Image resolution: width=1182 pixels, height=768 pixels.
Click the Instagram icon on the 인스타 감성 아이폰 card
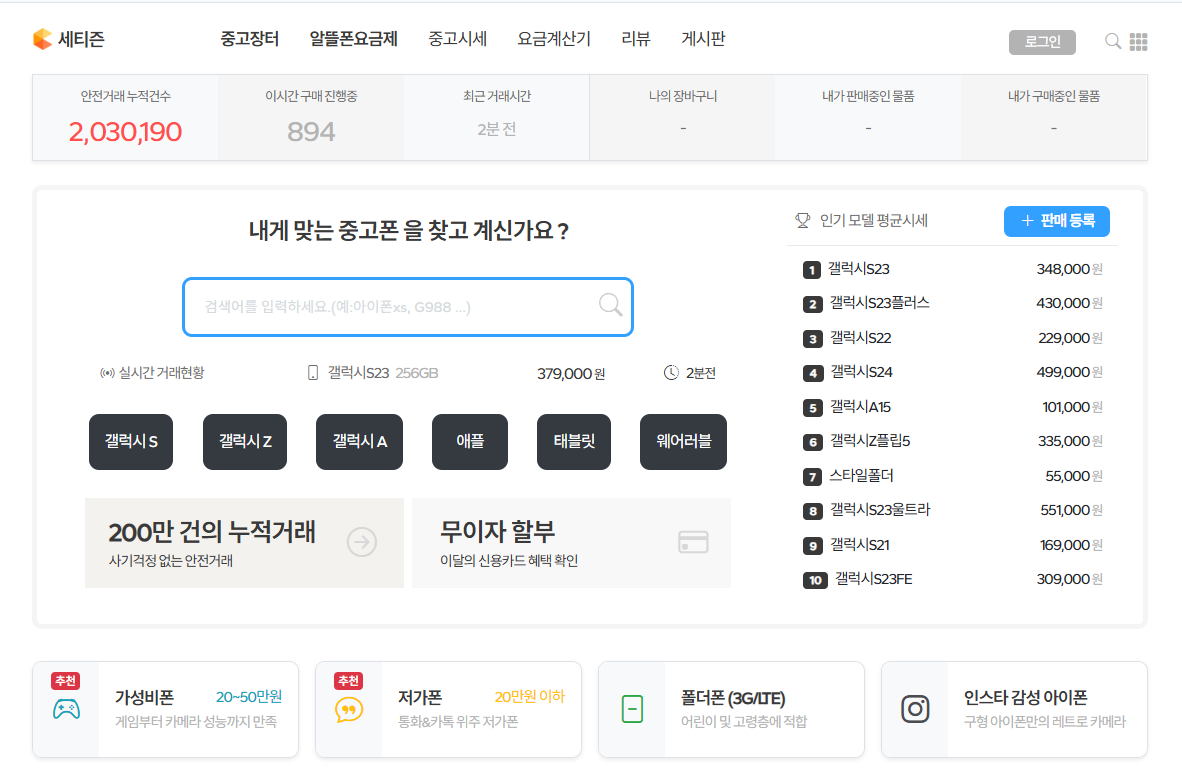pyautogui.click(x=915, y=711)
